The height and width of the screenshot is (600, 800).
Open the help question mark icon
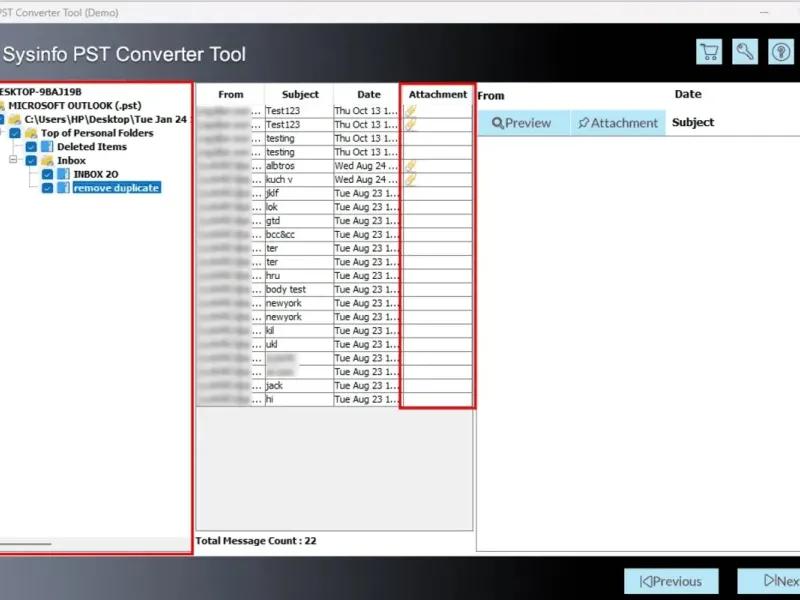[x=781, y=52]
